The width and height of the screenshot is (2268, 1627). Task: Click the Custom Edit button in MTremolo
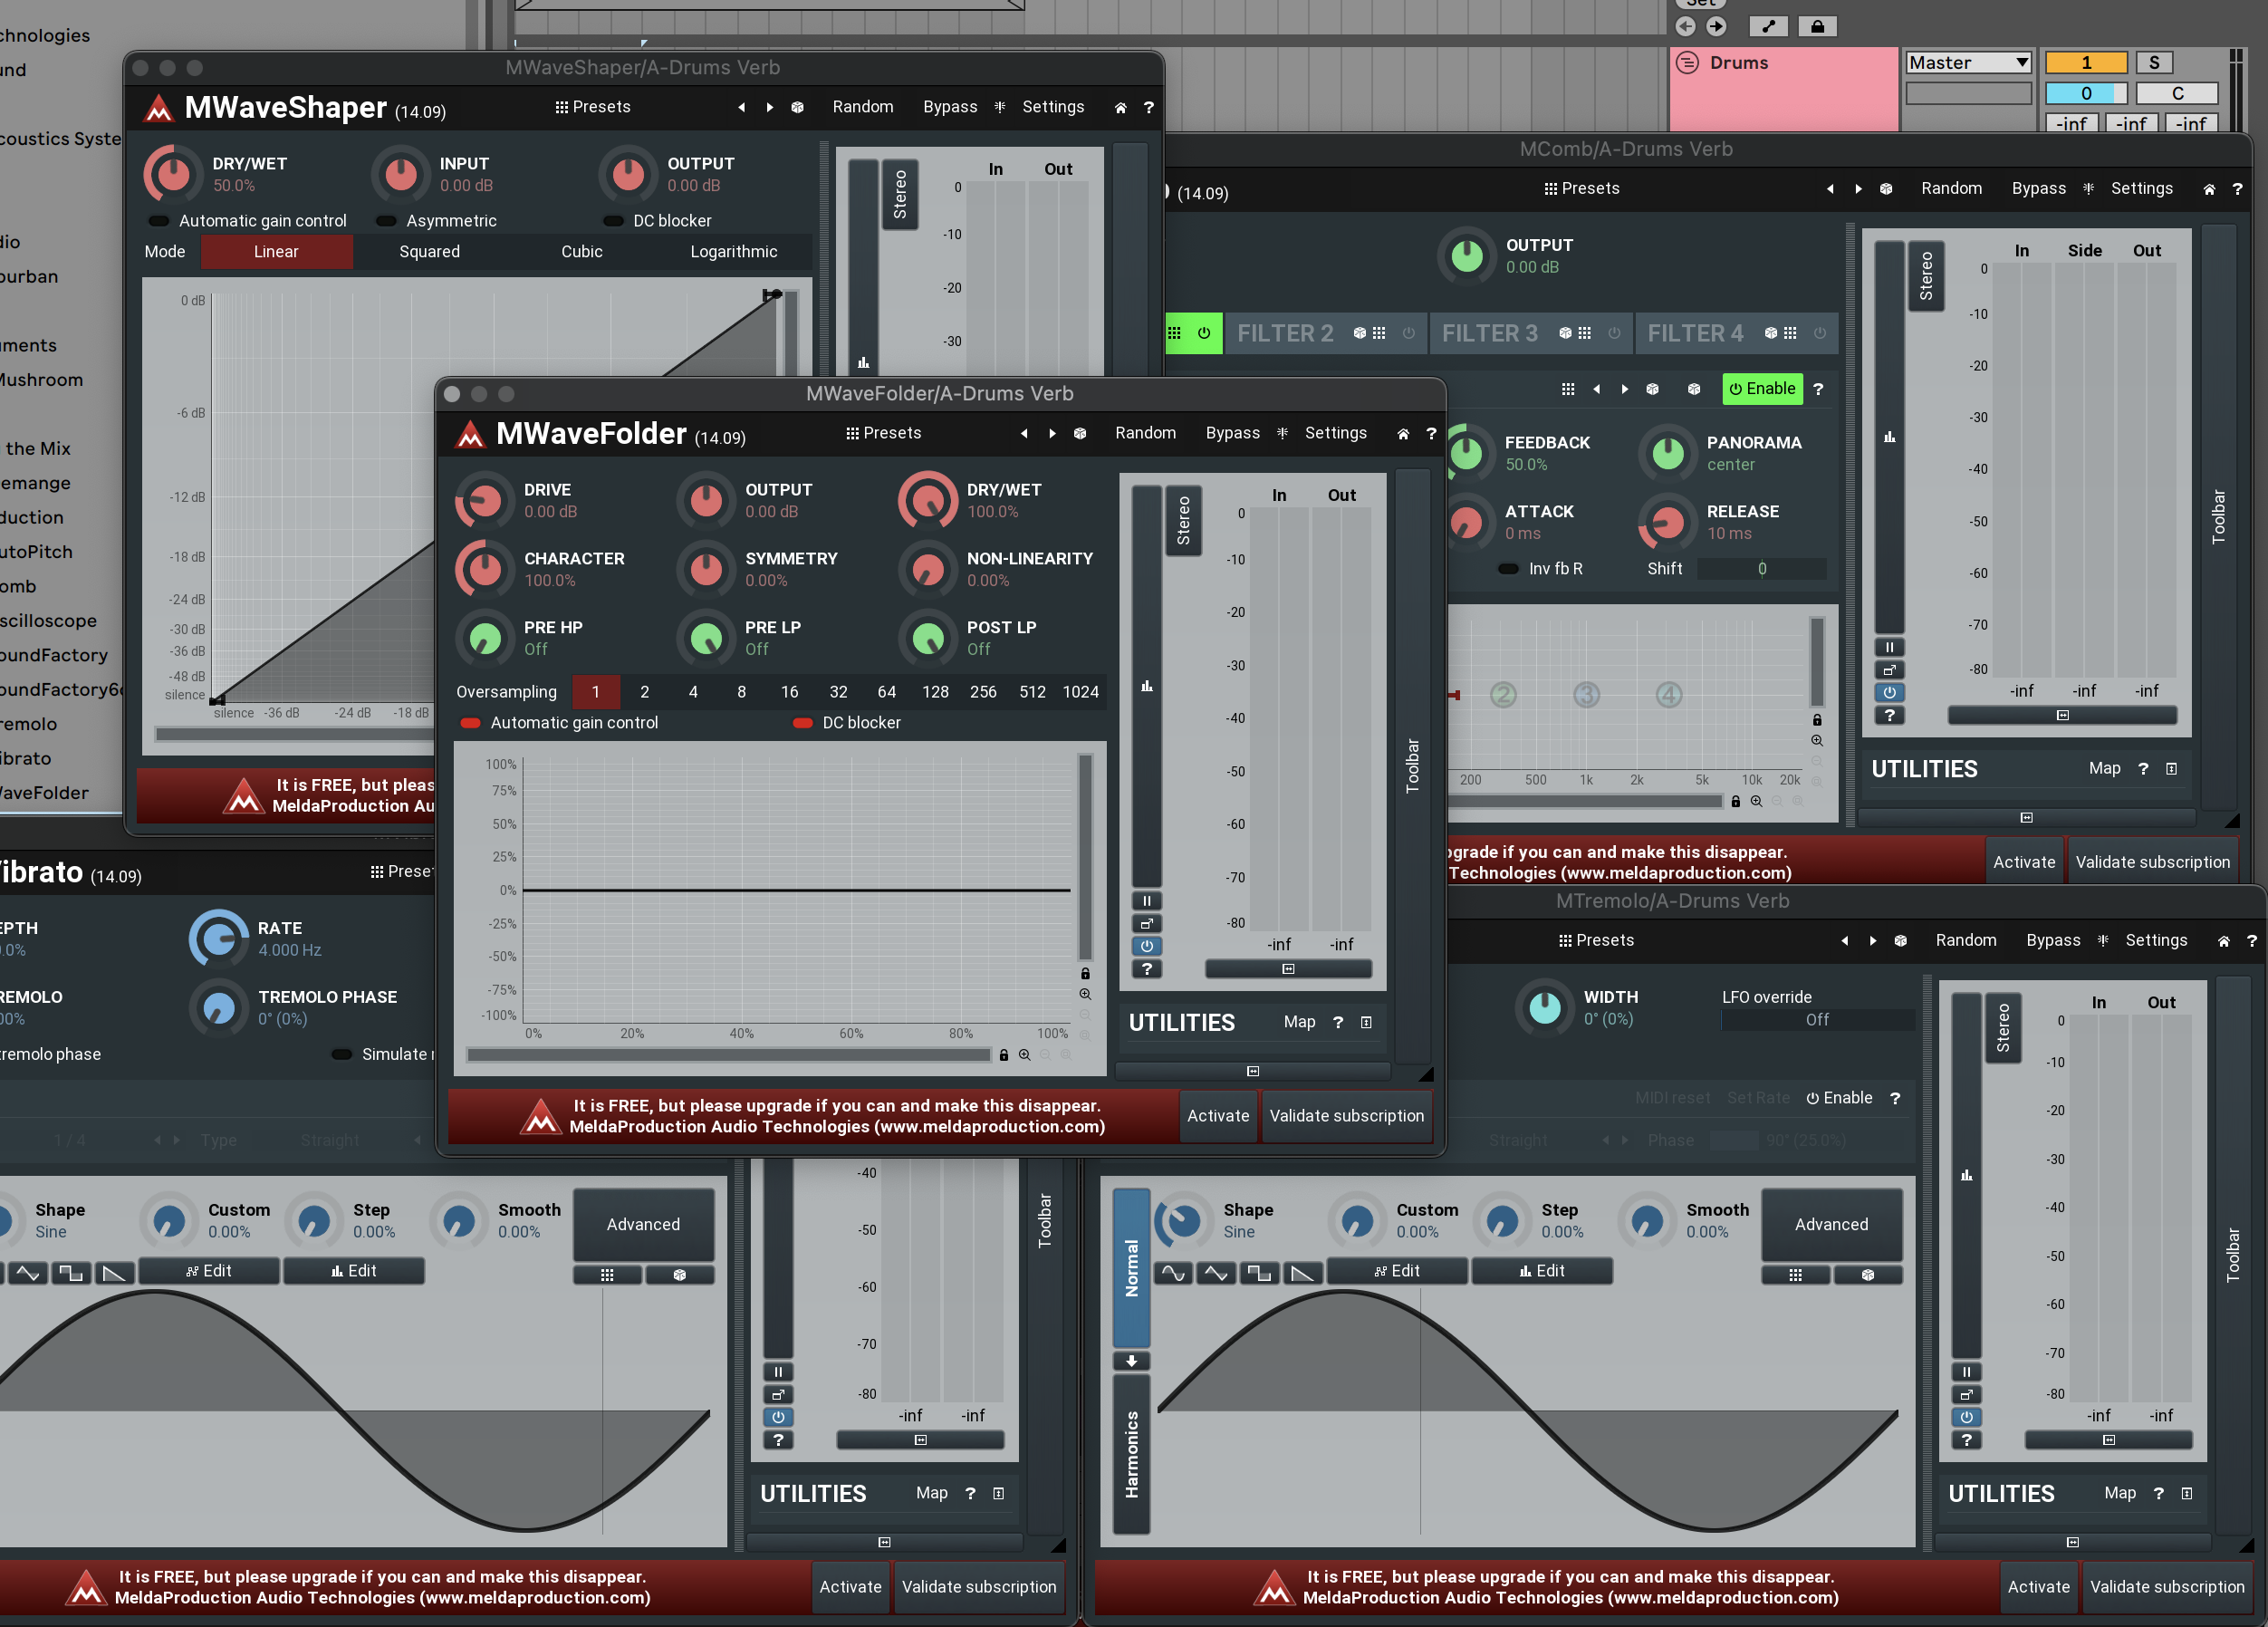point(1397,1271)
